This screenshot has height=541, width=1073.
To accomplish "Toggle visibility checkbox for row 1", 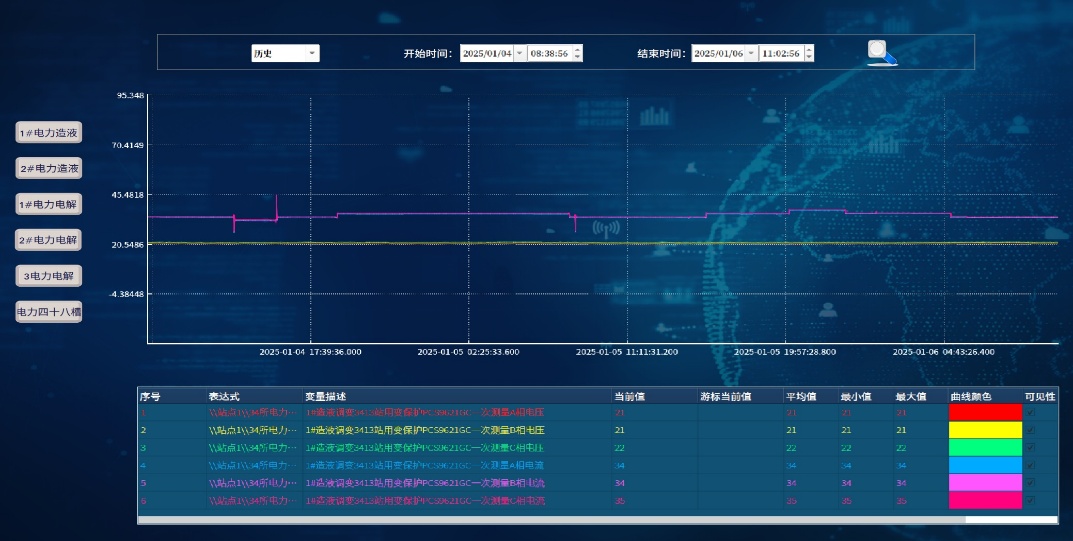I will point(1031,412).
